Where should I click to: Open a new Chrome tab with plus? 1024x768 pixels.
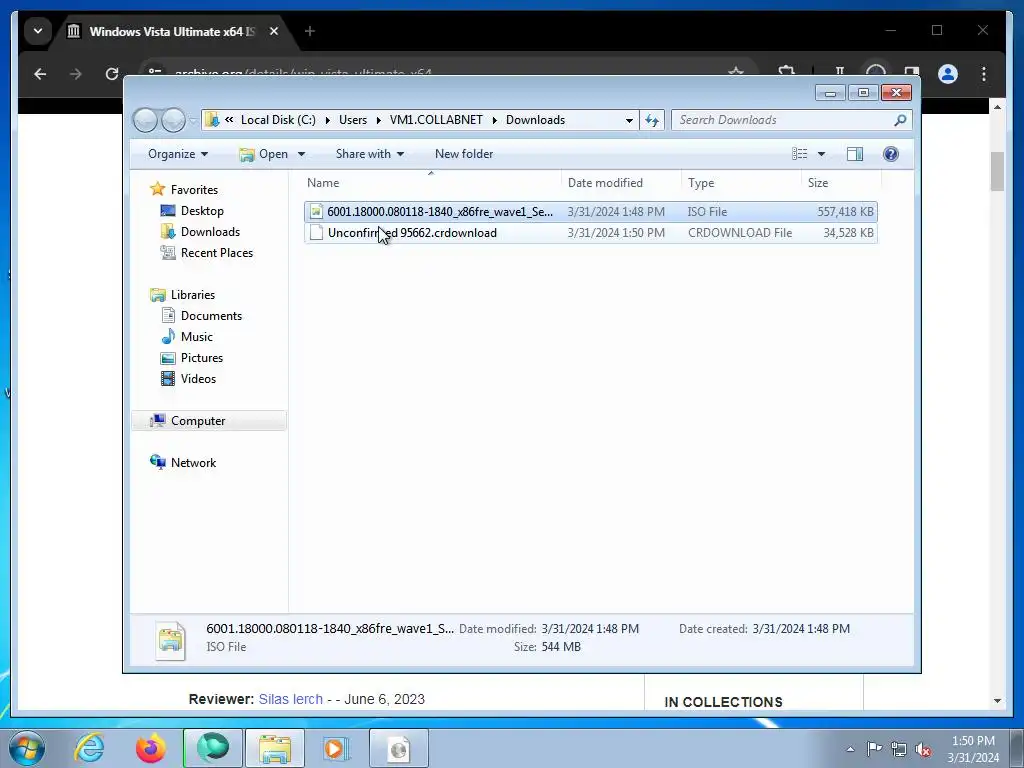[x=310, y=31]
